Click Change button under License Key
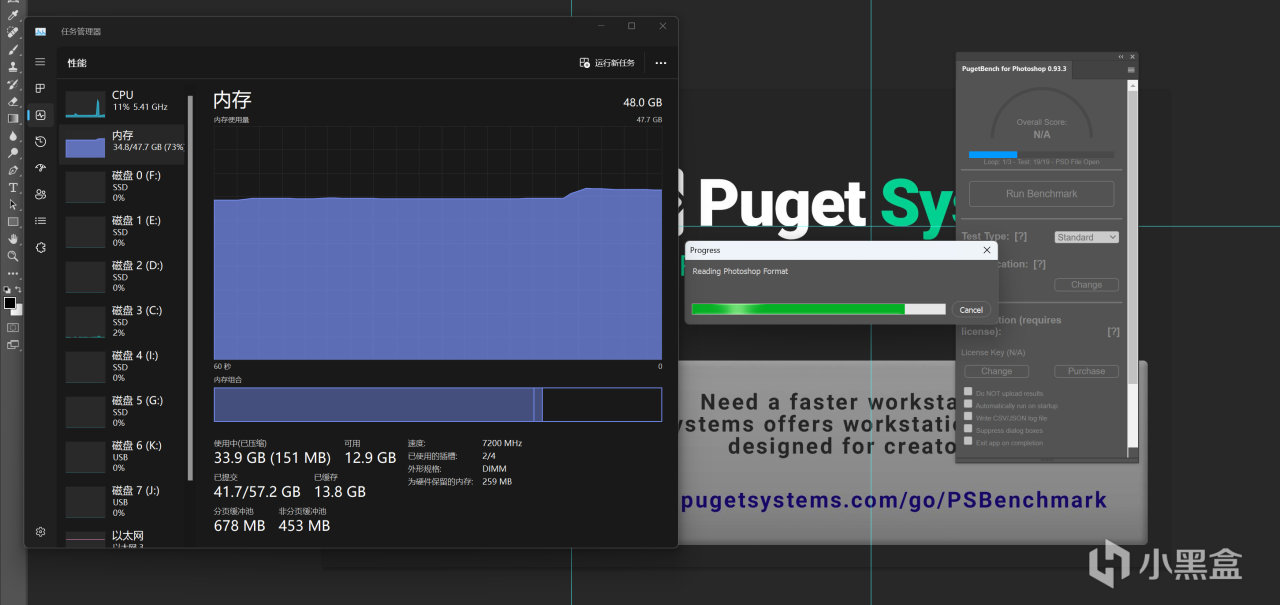 click(x=996, y=371)
